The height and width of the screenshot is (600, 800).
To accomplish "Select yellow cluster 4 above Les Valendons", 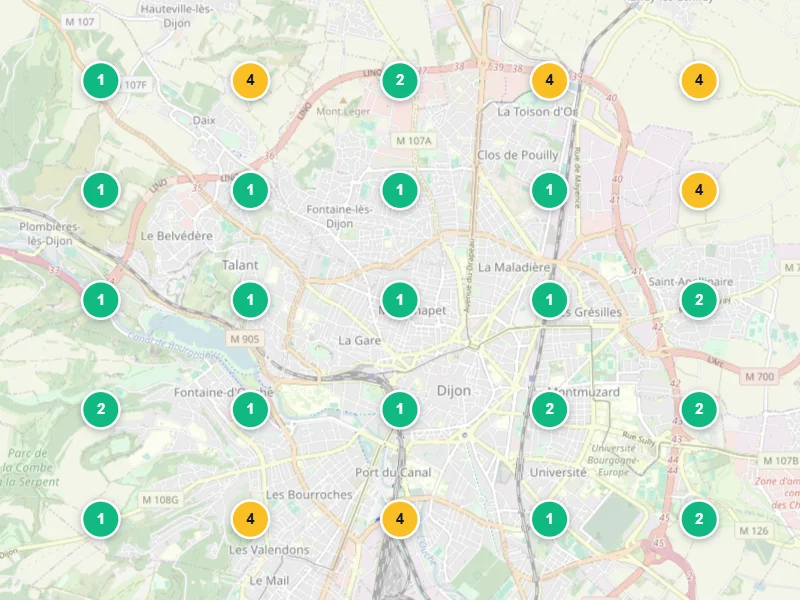I will click(x=250, y=519).
